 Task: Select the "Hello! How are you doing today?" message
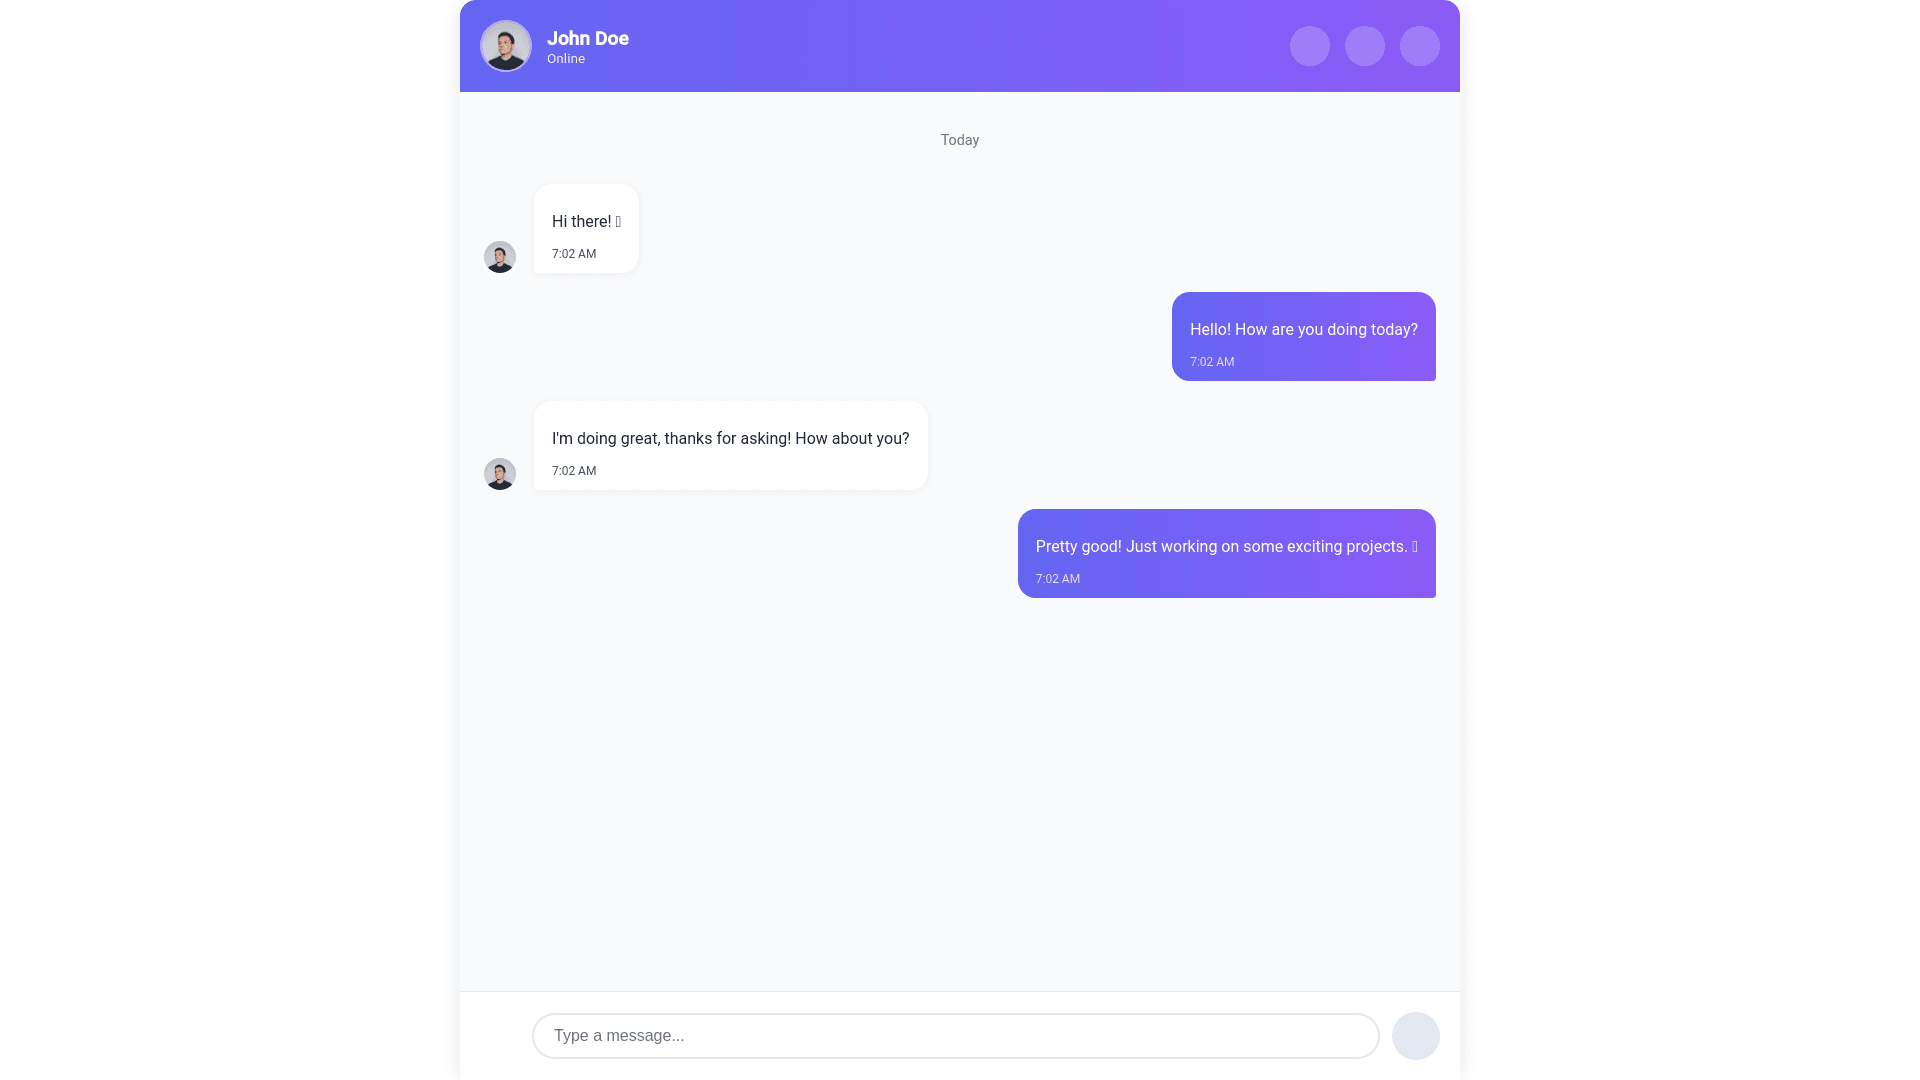[x=1303, y=336]
